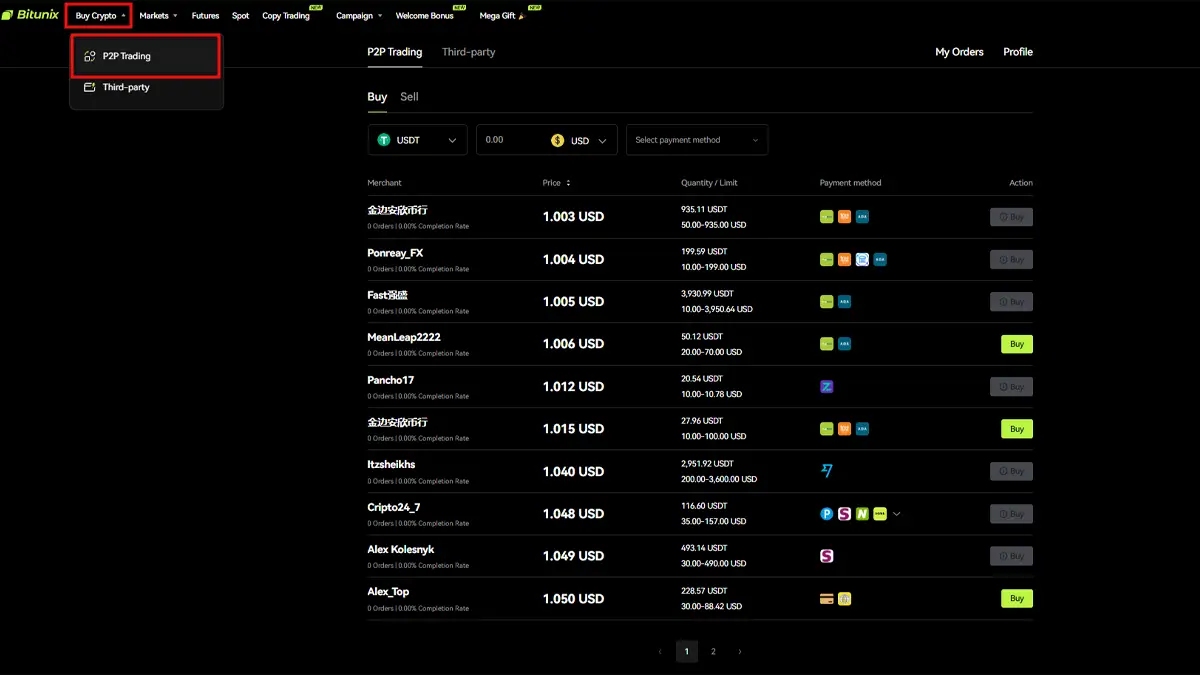Click merchant name MeanLeap2222
The width and height of the screenshot is (1200, 675).
coord(404,338)
